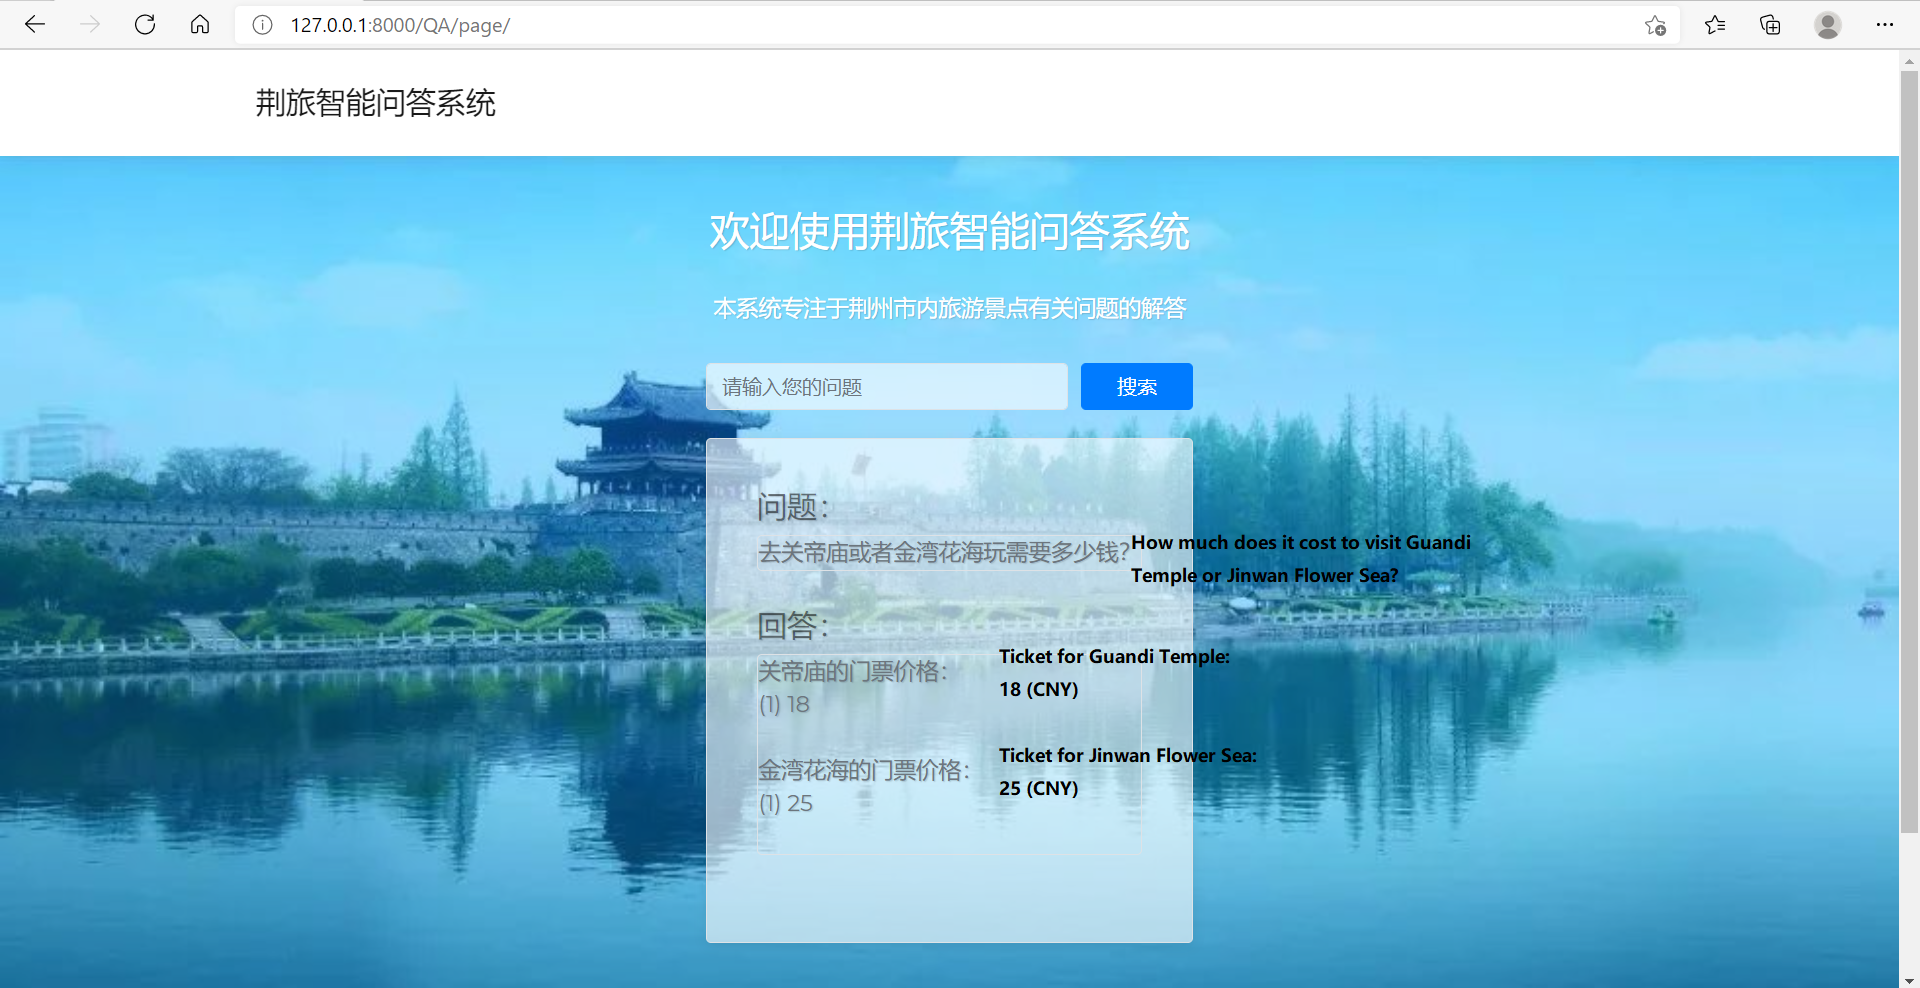This screenshot has height=988, width=1920.
Task: Click the vertical scrollbar thumb
Action: pos(1909,450)
